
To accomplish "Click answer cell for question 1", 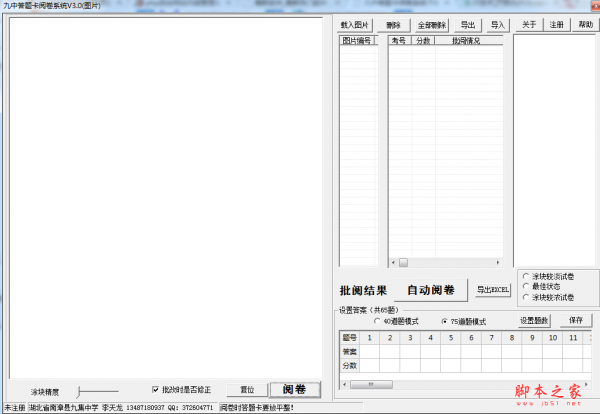I will pos(369,352).
